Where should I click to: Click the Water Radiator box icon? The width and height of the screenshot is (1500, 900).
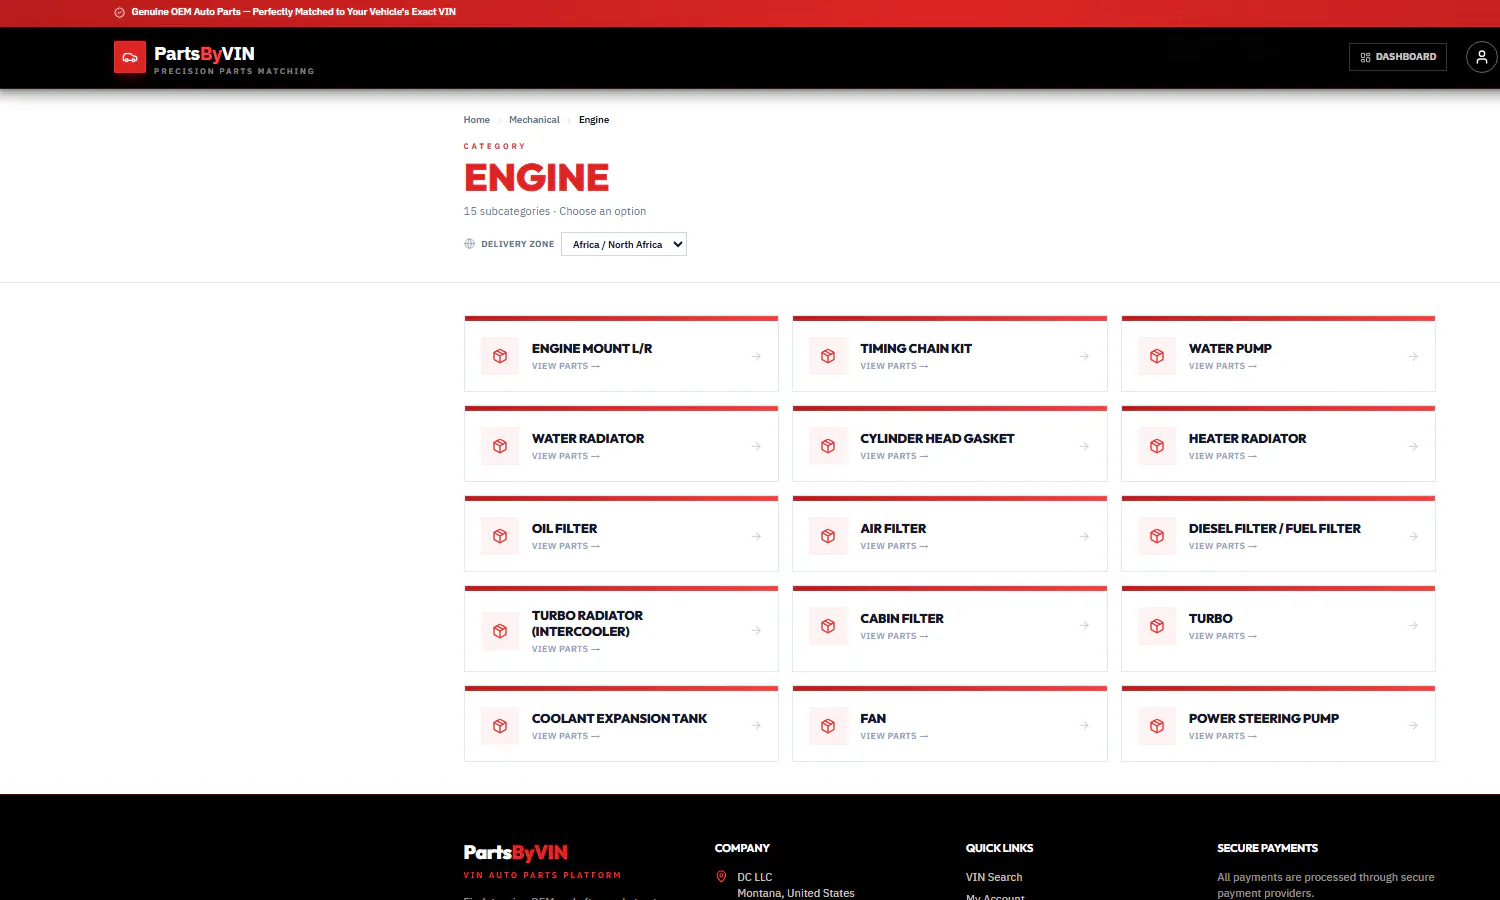coord(500,446)
